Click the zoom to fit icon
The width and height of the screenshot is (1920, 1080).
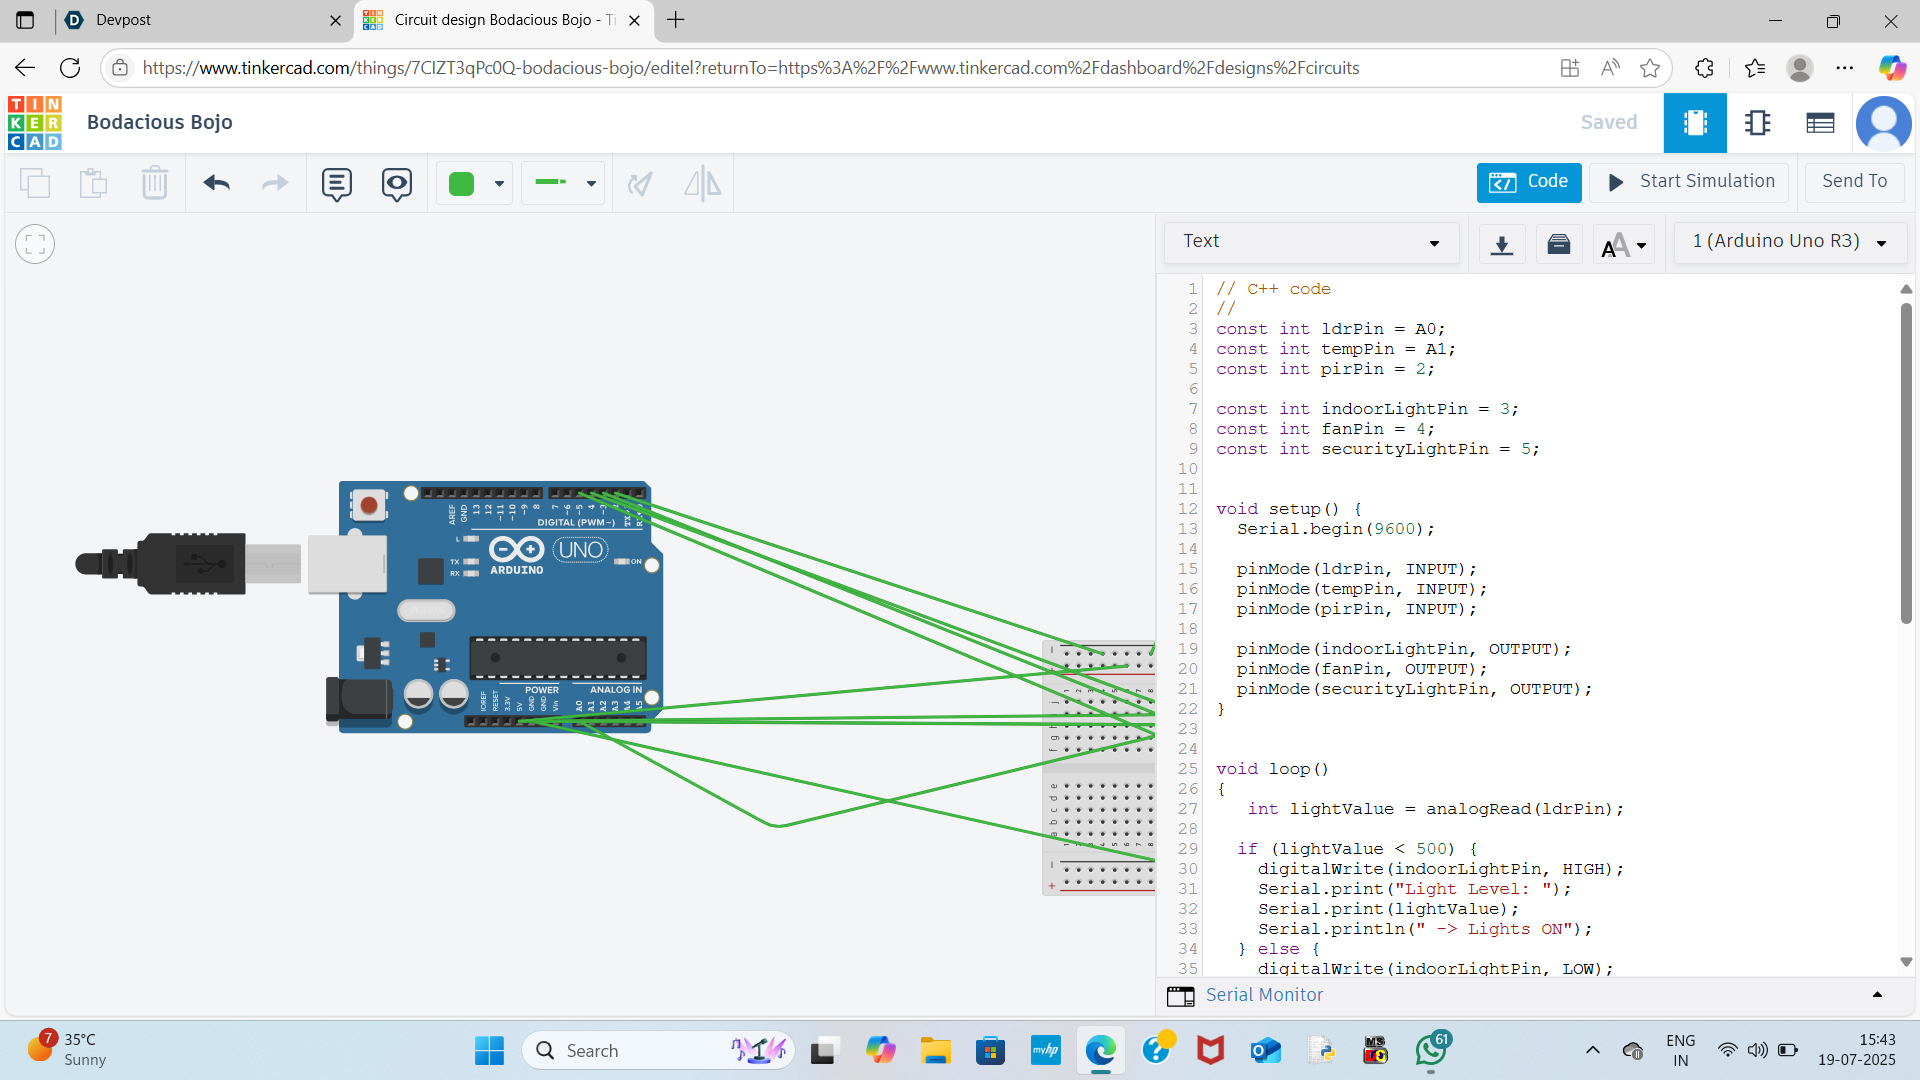click(x=35, y=244)
